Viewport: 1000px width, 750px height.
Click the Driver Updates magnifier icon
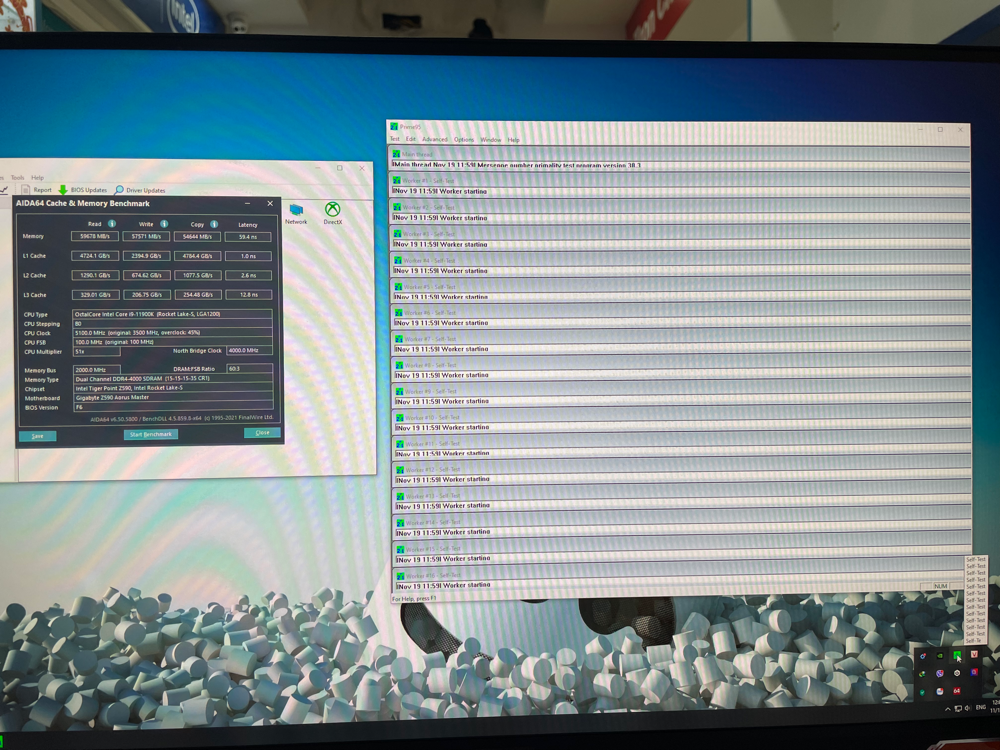point(119,189)
